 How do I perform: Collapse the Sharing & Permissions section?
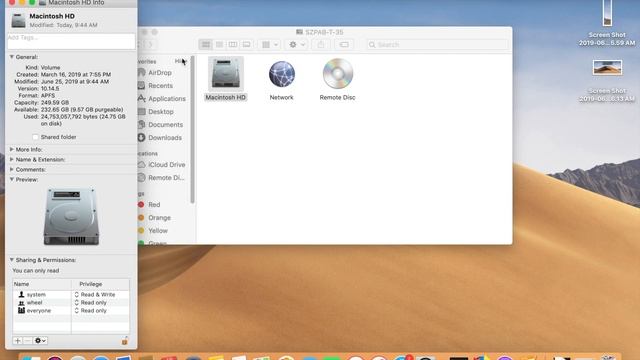point(12,260)
